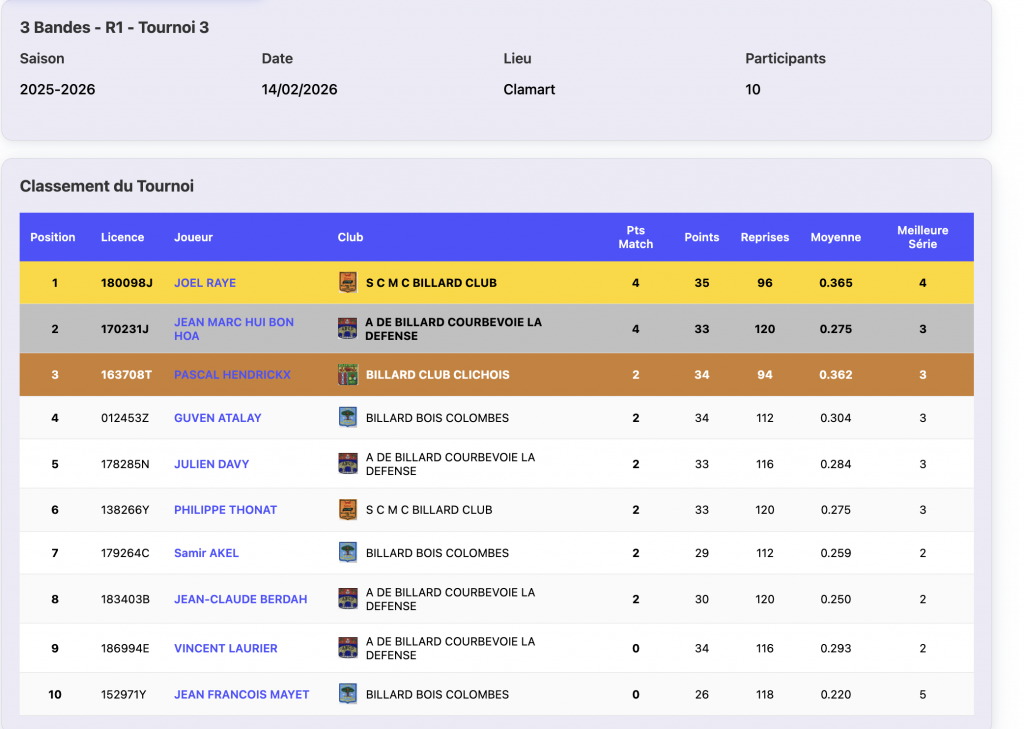Screen dimensions: 1024x729
Task: Click the Position column header
Action: click(53, 237)
